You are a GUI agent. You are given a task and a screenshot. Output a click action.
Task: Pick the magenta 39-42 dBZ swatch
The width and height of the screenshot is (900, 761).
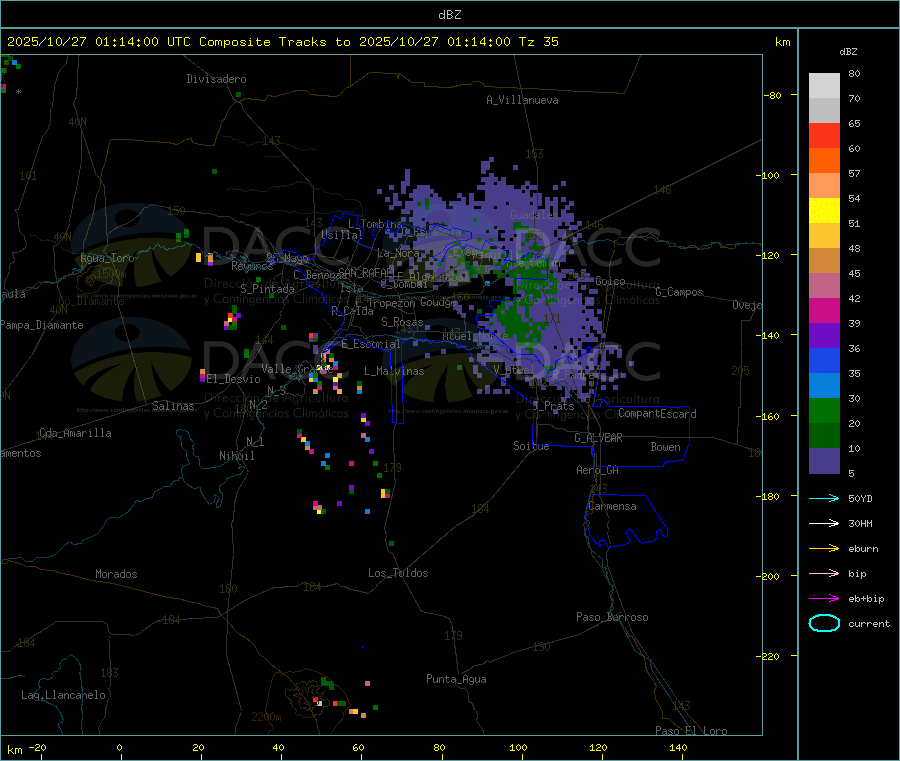824,310
